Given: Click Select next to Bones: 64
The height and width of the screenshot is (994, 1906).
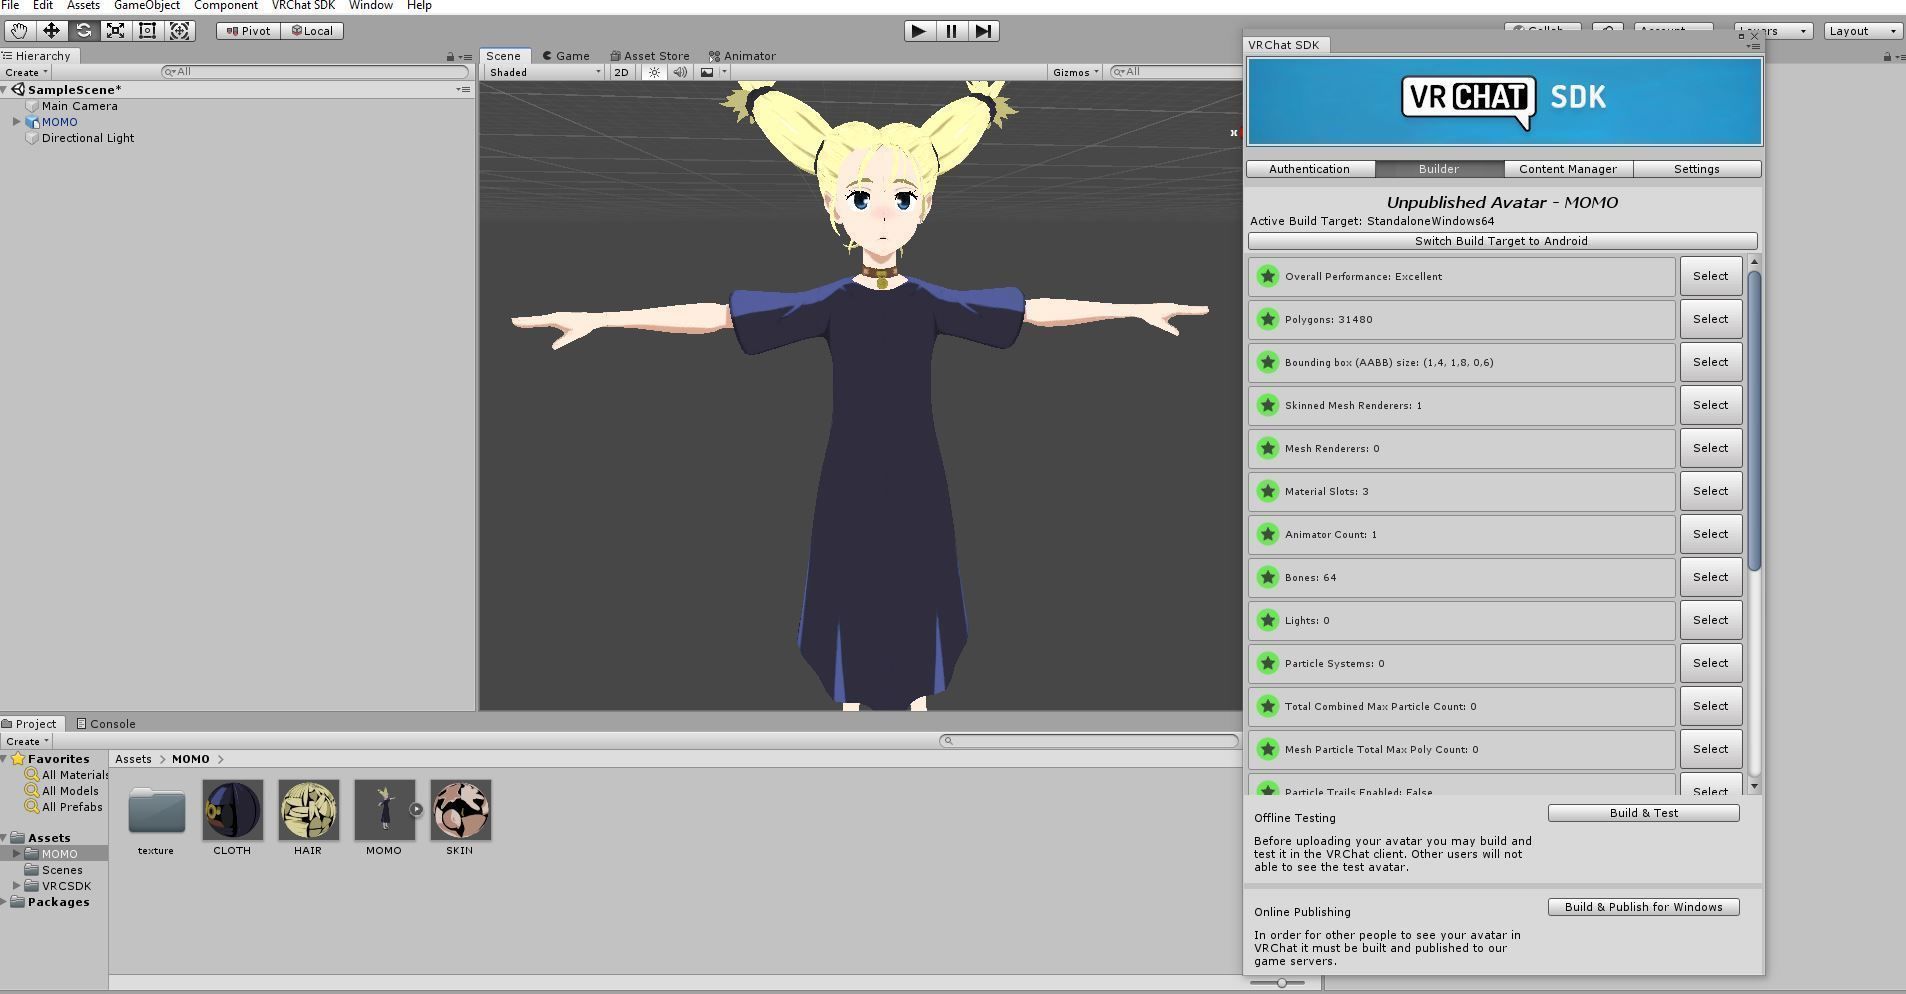Looking at the screenshot, I should (x=1711, y=577).
